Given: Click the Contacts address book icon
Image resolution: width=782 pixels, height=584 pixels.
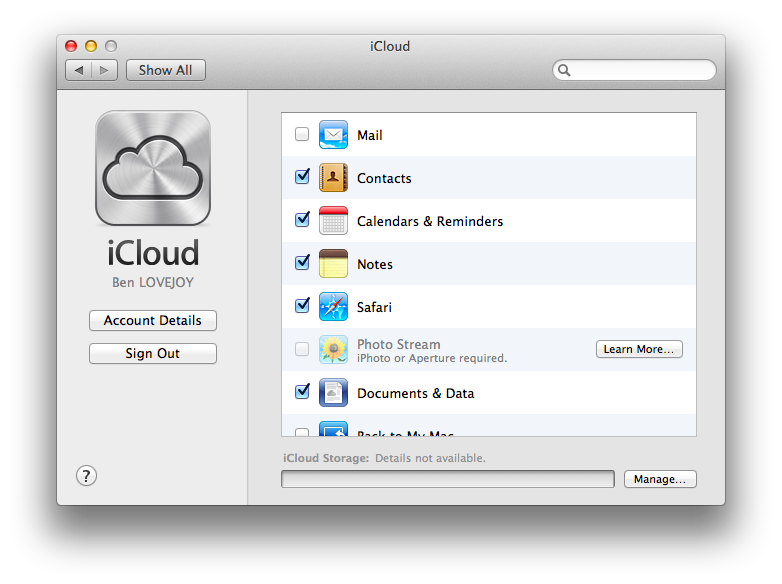Looking at the screenshot, I should 333,178.
